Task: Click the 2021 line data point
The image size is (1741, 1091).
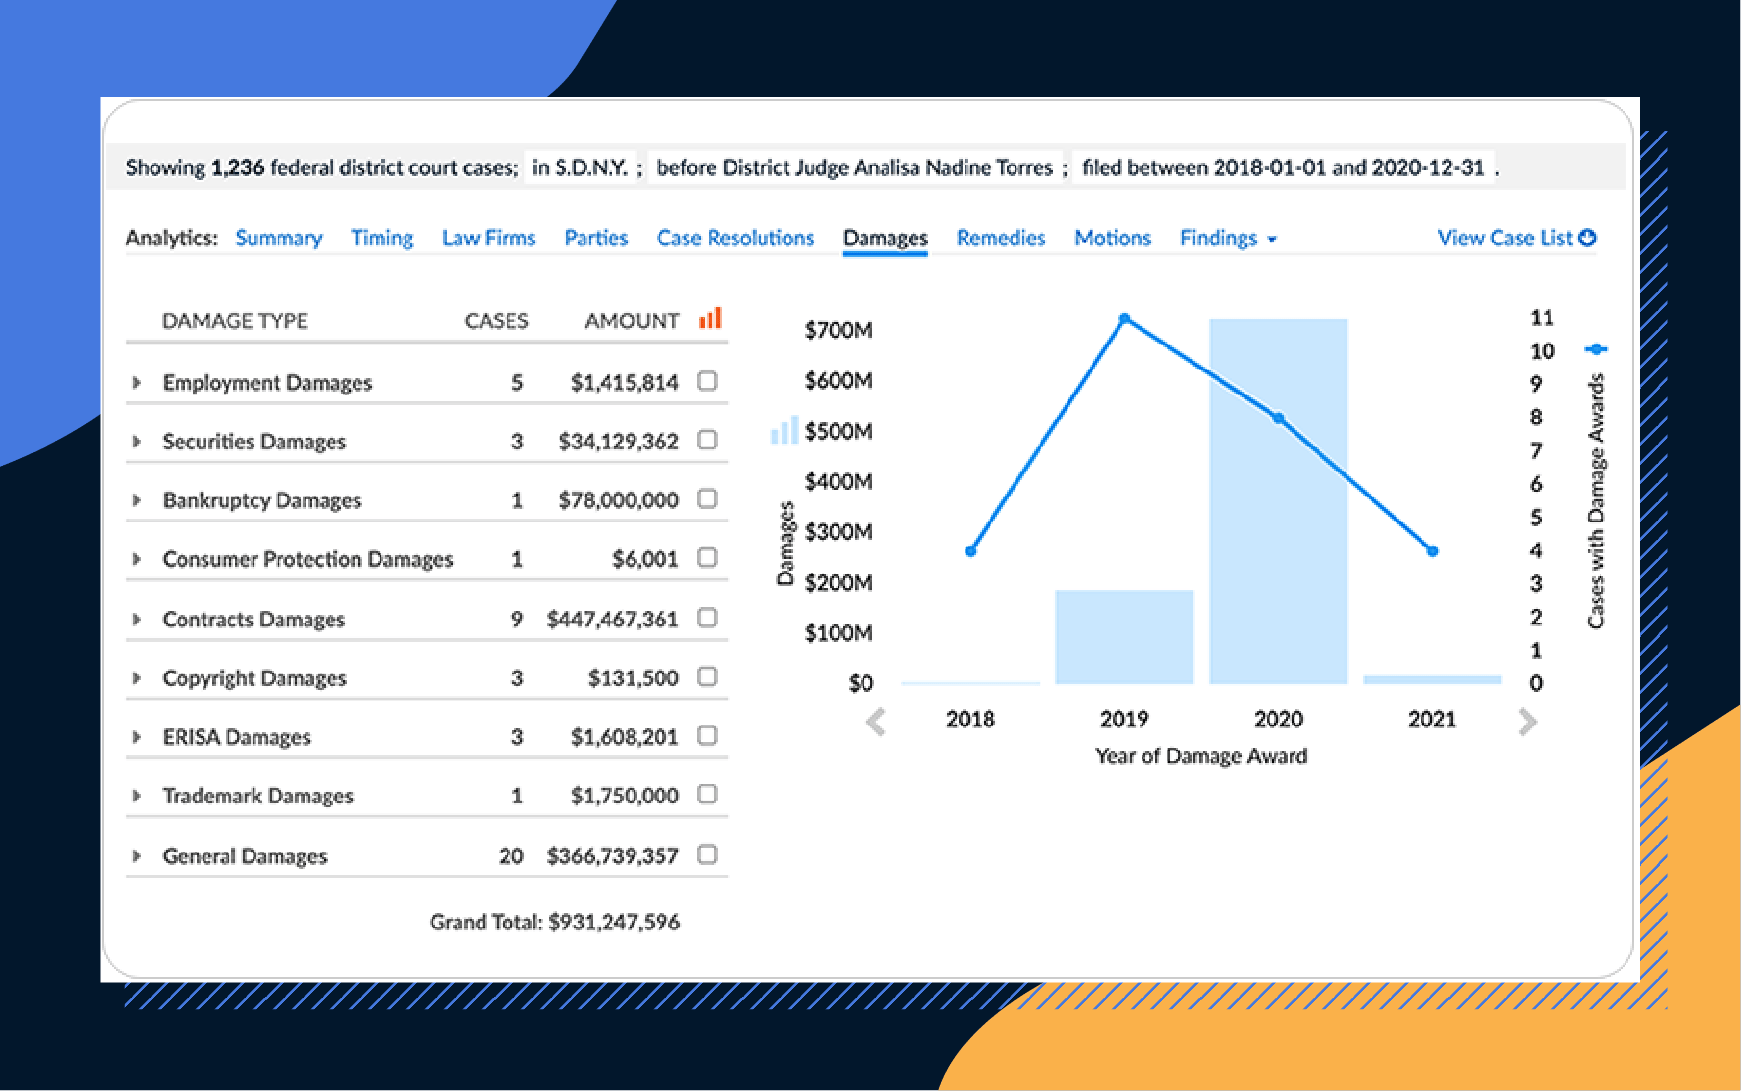Action: [1432, 551]
